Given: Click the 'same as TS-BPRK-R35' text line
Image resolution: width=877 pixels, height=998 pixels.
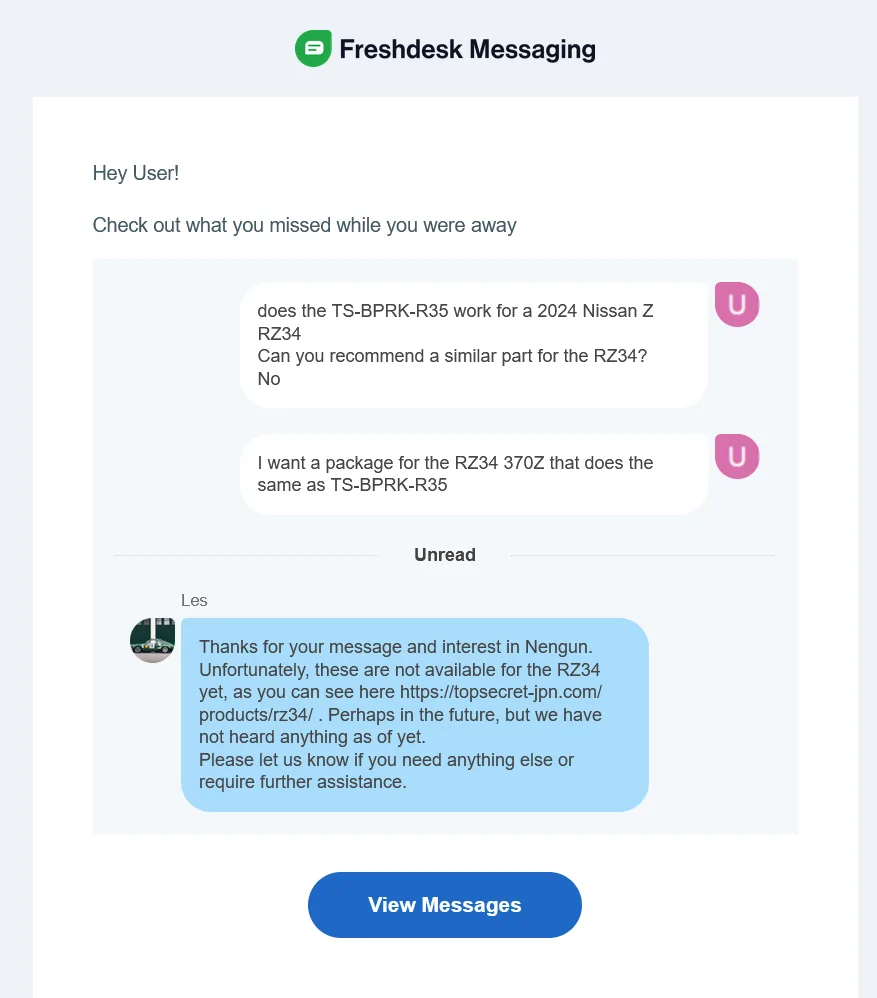Looking at the screenshot, I should [352, 485].
